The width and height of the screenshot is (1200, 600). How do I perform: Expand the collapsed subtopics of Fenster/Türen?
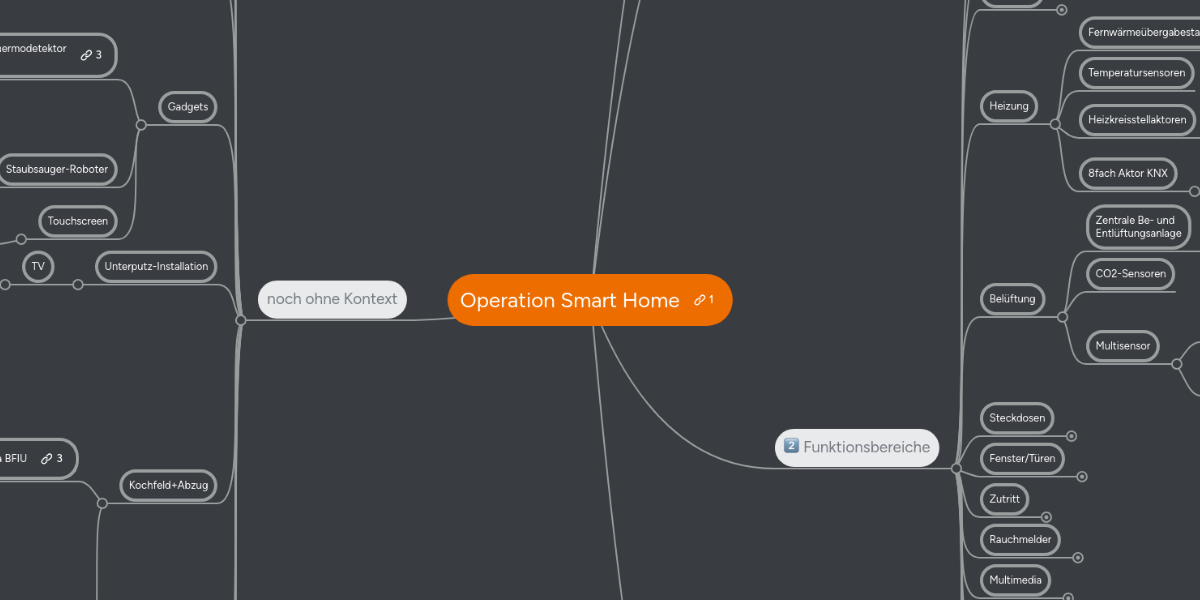(x=1081, y=476)
